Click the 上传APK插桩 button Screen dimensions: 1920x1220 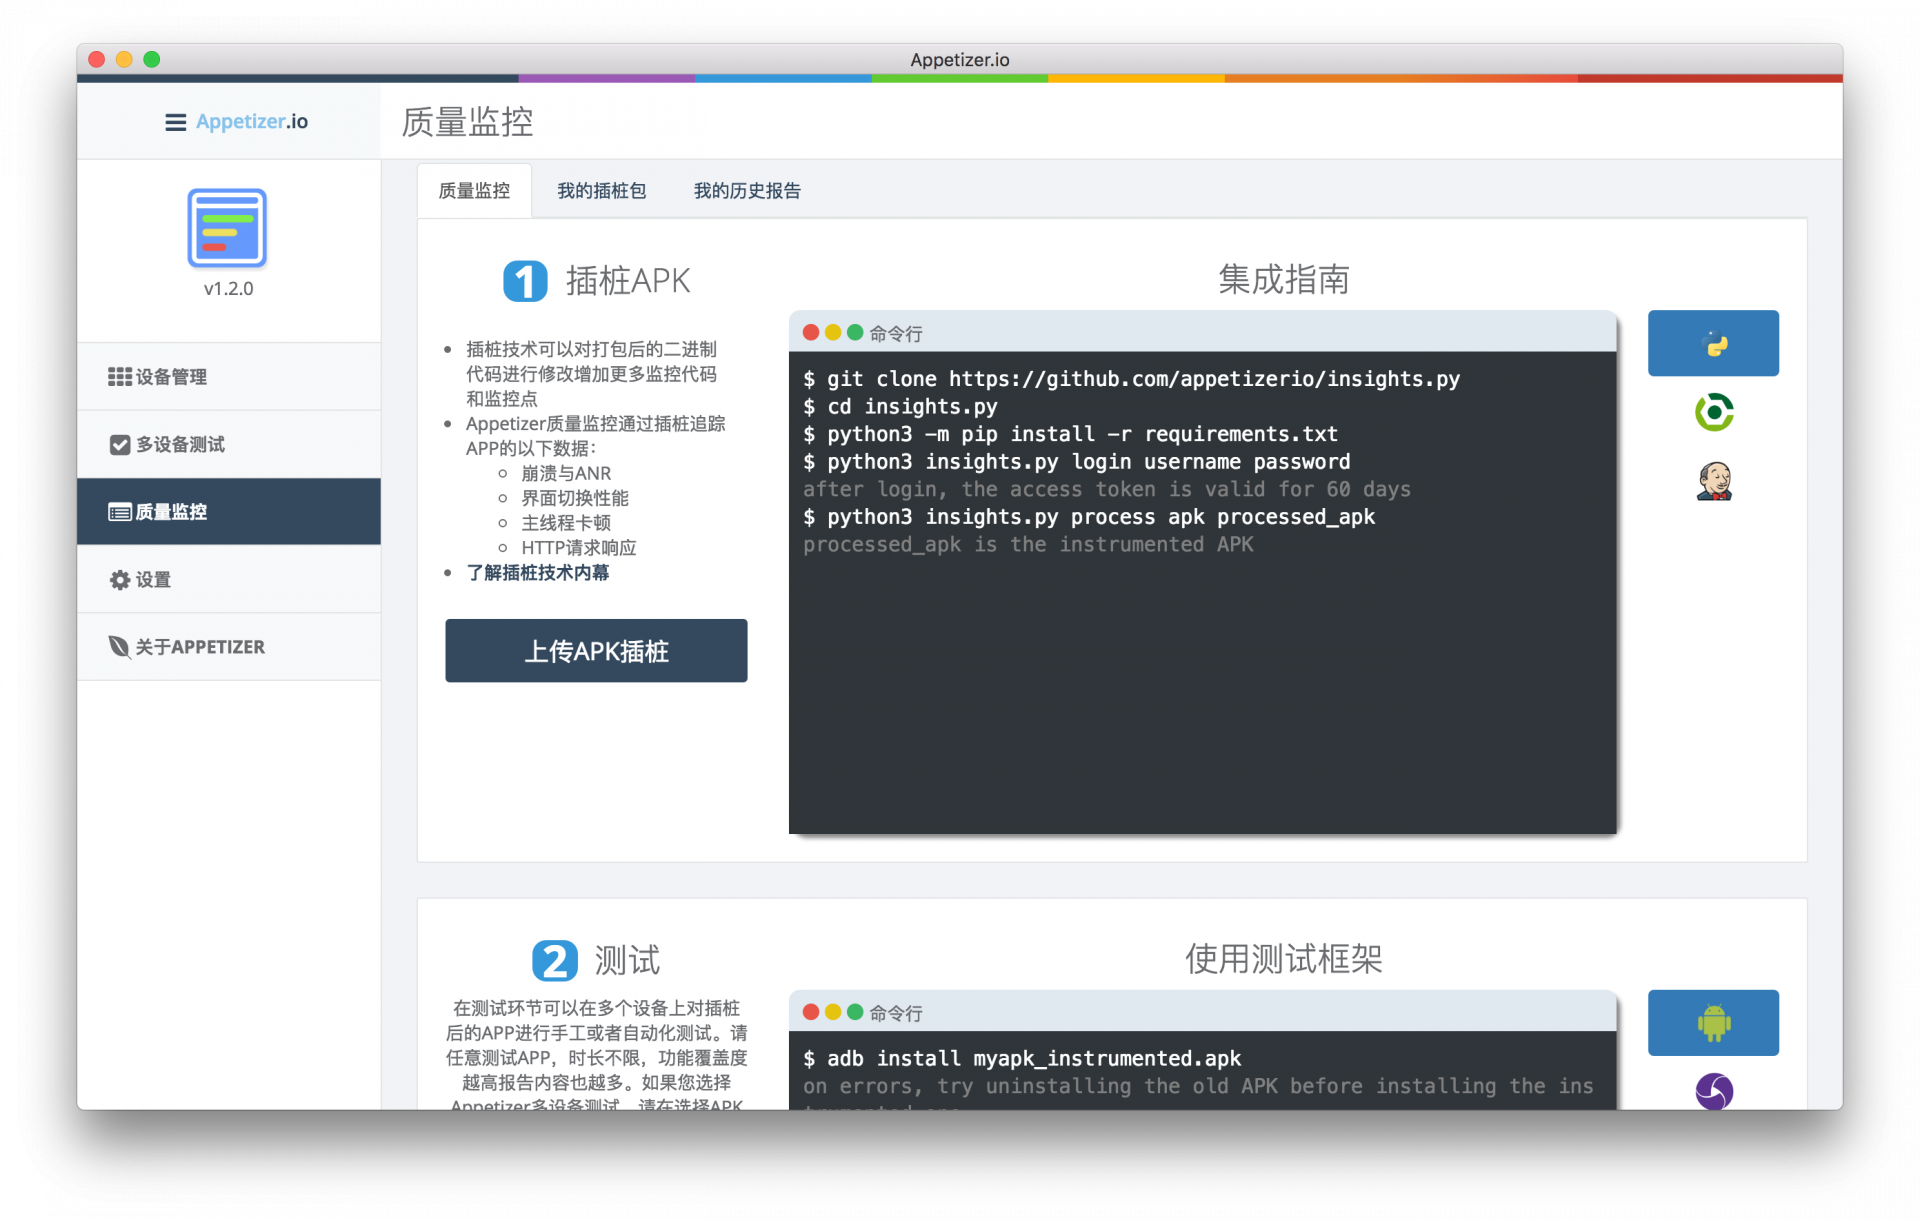point(596,651)
